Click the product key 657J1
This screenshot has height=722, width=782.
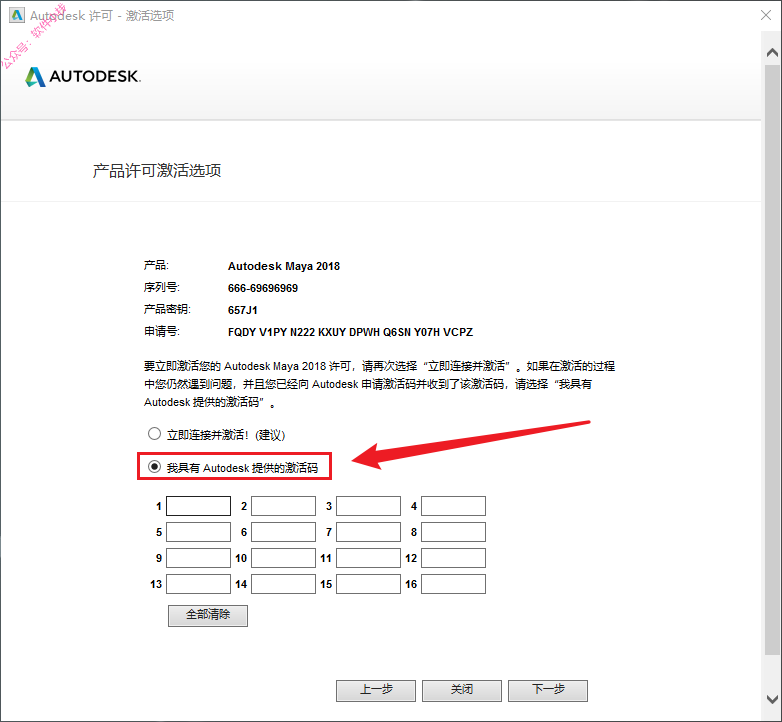point(243,310)
